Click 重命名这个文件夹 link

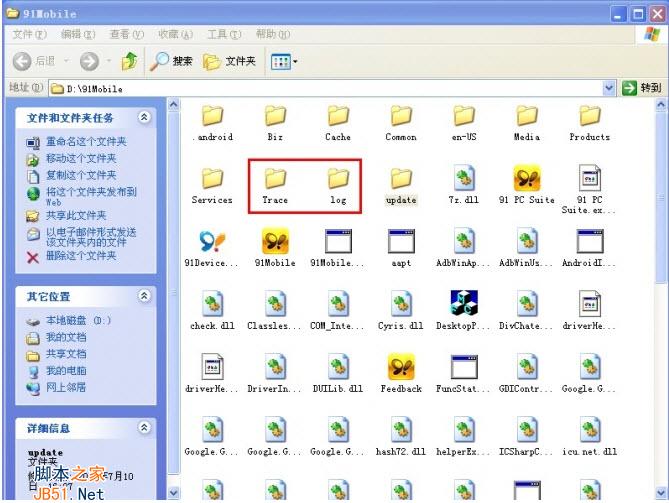[86, 142]
